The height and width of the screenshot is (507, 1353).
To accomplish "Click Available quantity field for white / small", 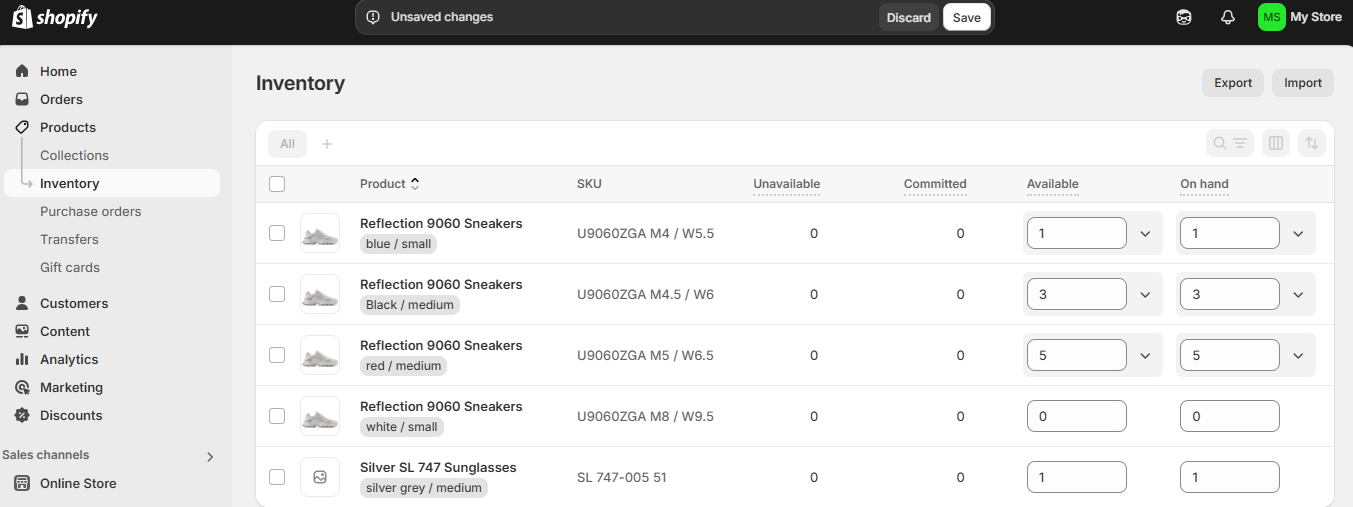I will [1076, 416].
